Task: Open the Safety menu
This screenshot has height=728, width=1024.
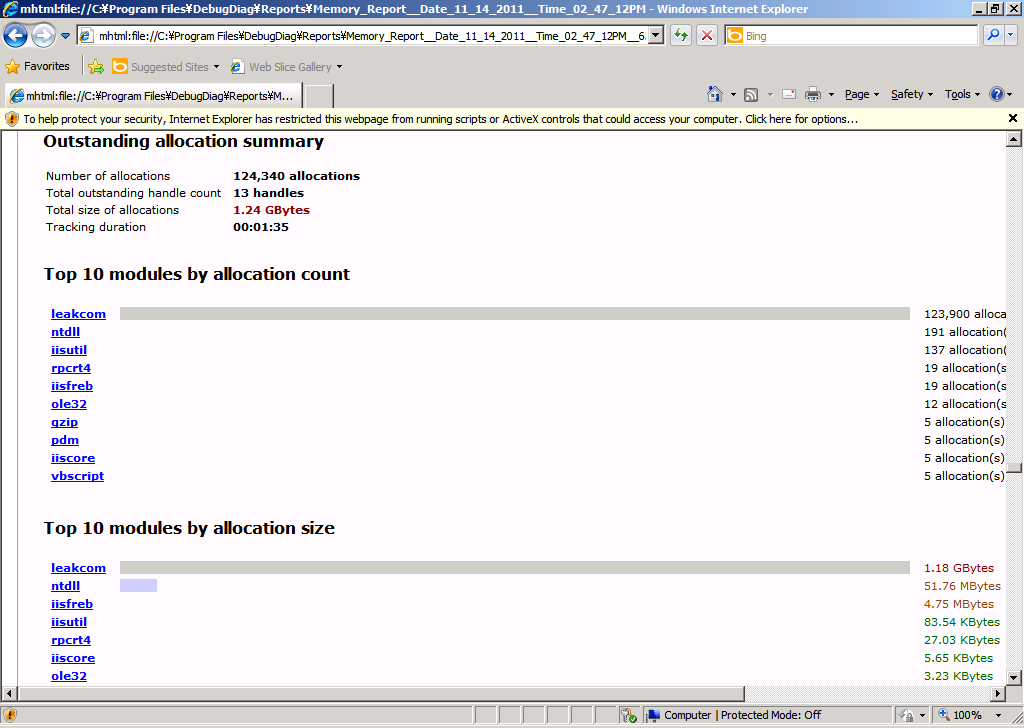Action: pyautogui.click(x=911, y=94)
